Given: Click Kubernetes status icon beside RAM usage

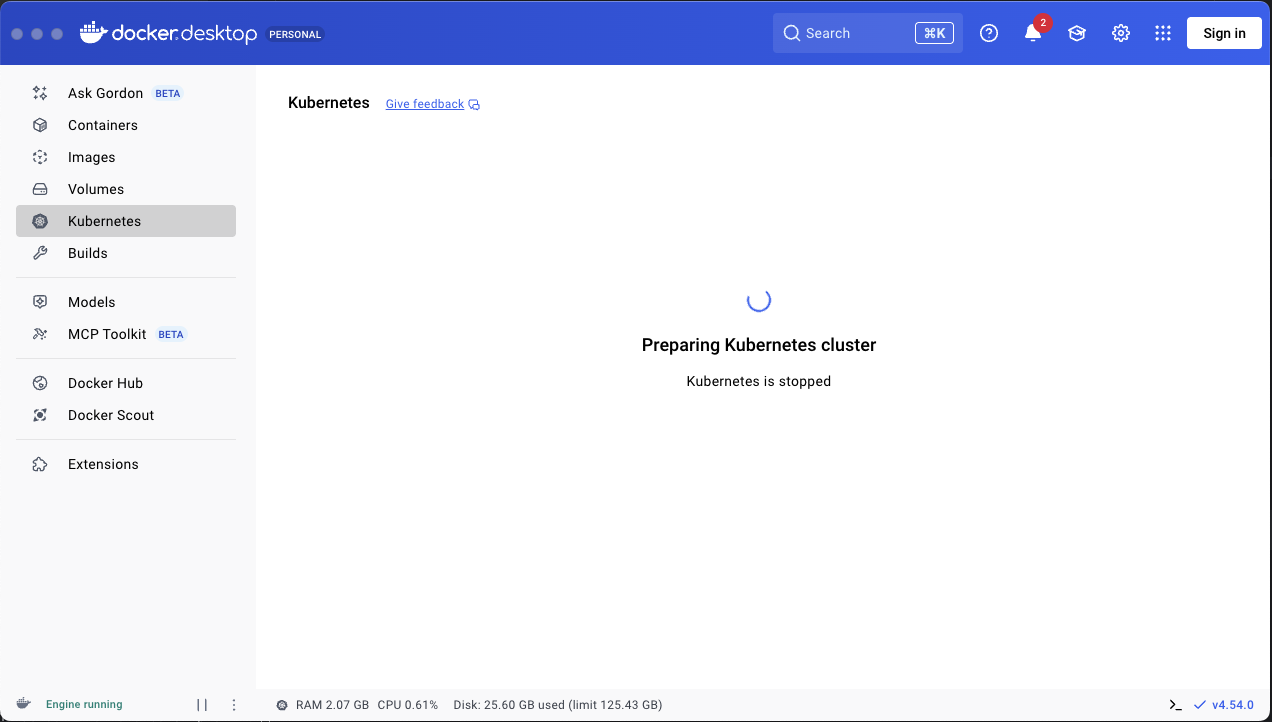Looking at the screenshot, I should [x=282, y=705].
